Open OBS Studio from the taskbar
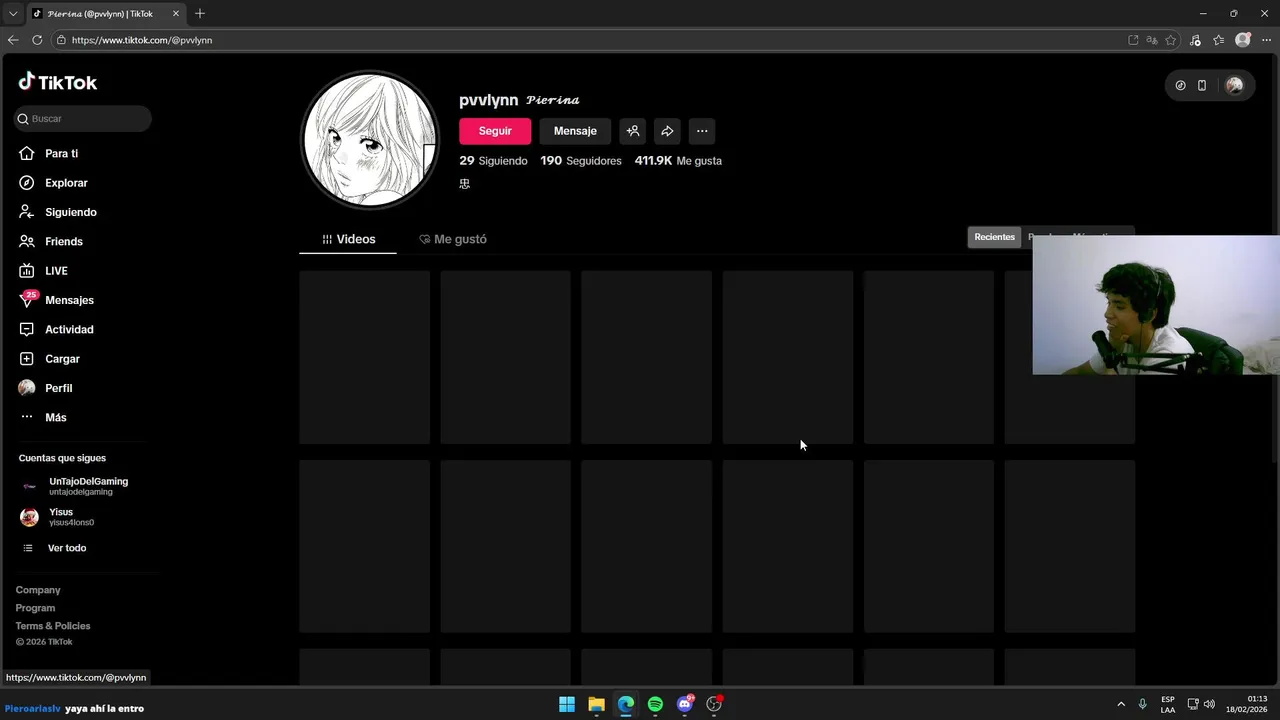Viewport: 1280px width, 720px height. point(714,704)
